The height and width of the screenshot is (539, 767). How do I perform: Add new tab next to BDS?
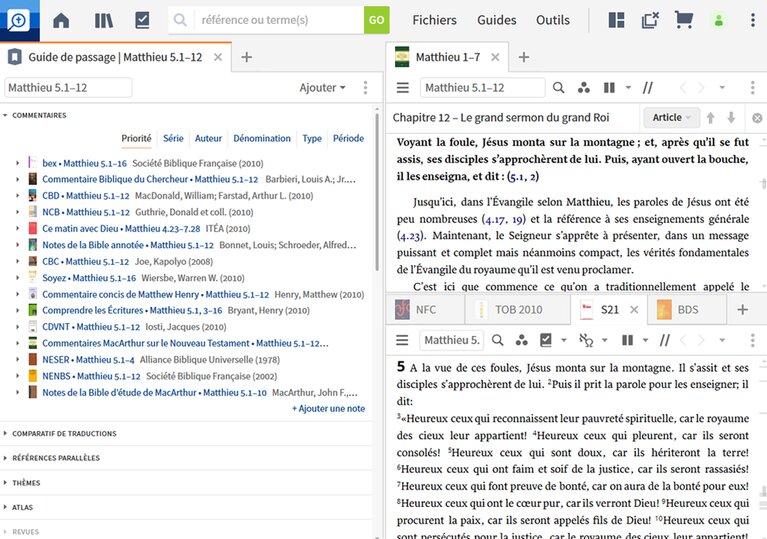coord(743,310)
